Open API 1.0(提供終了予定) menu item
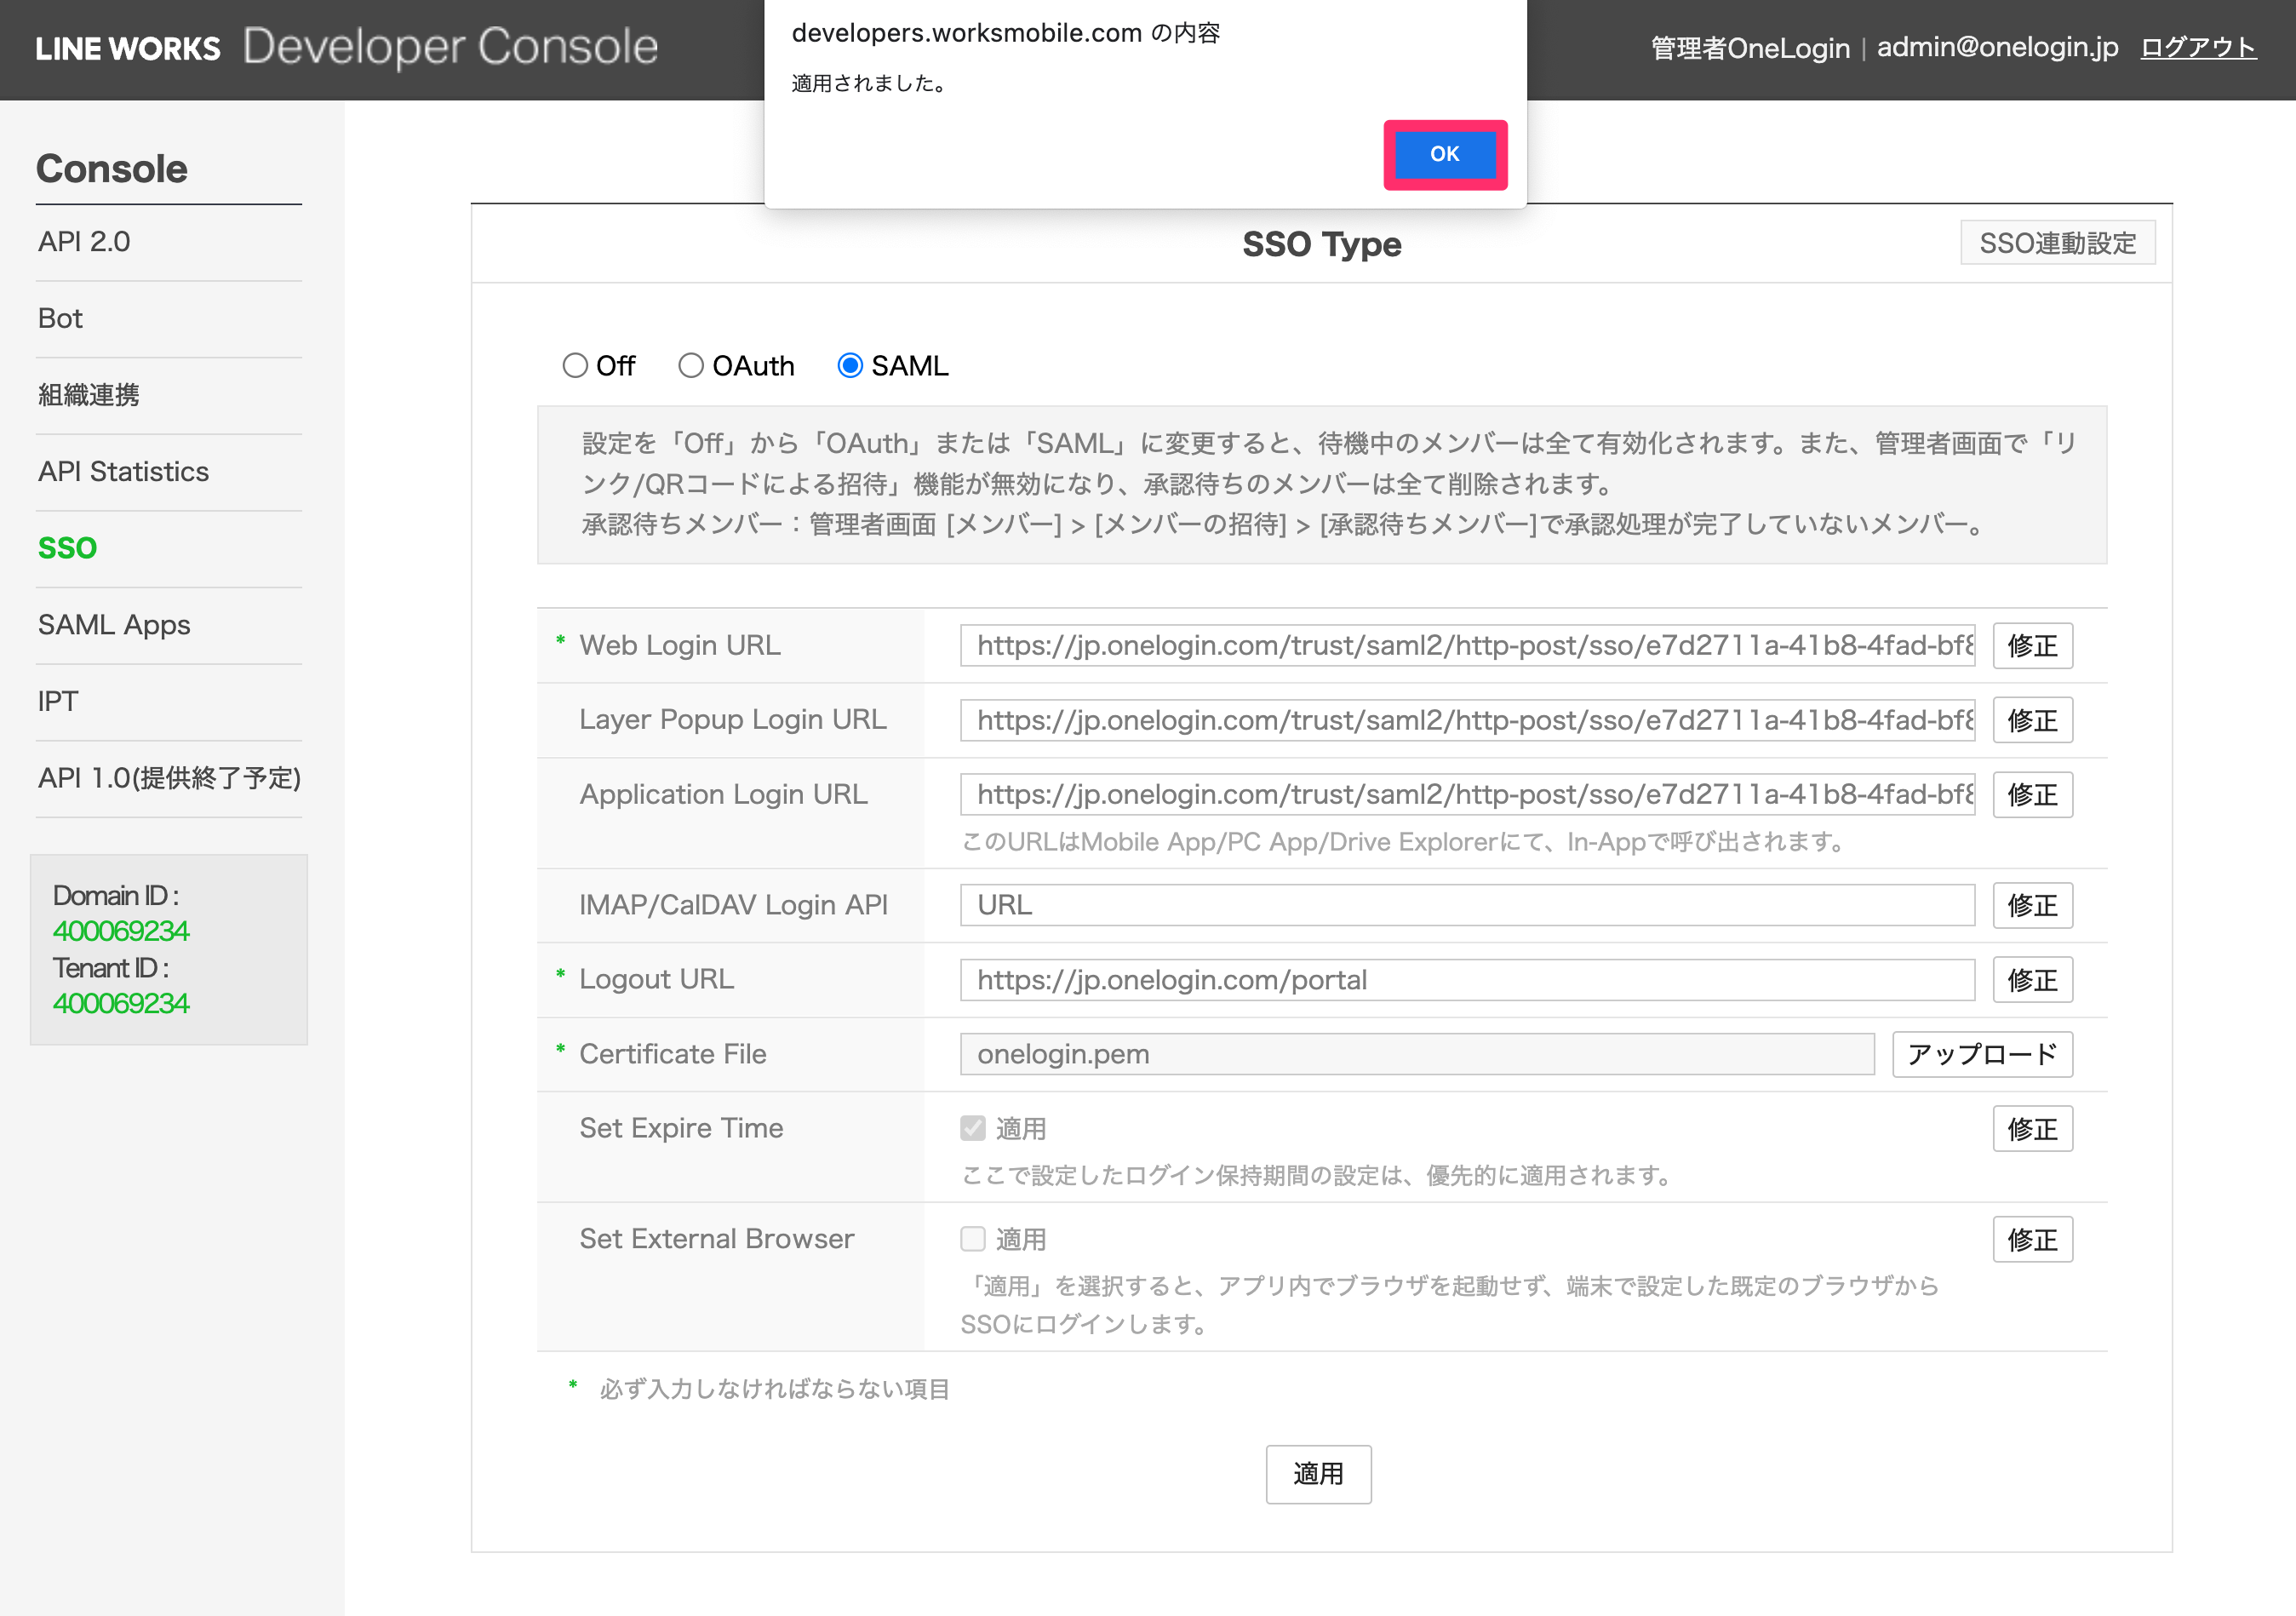This screenshot has height=1616, width=2296. point(169,778)
